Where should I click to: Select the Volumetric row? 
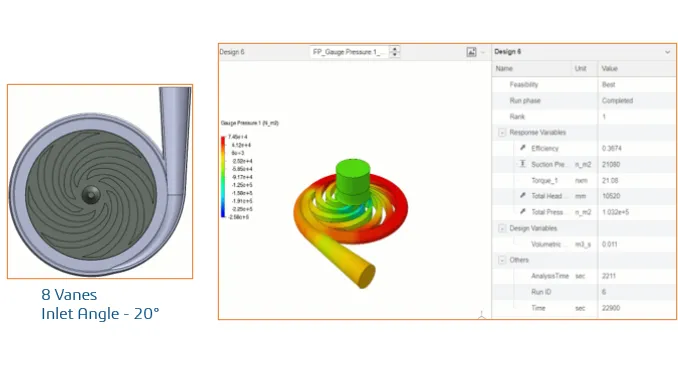584,244
